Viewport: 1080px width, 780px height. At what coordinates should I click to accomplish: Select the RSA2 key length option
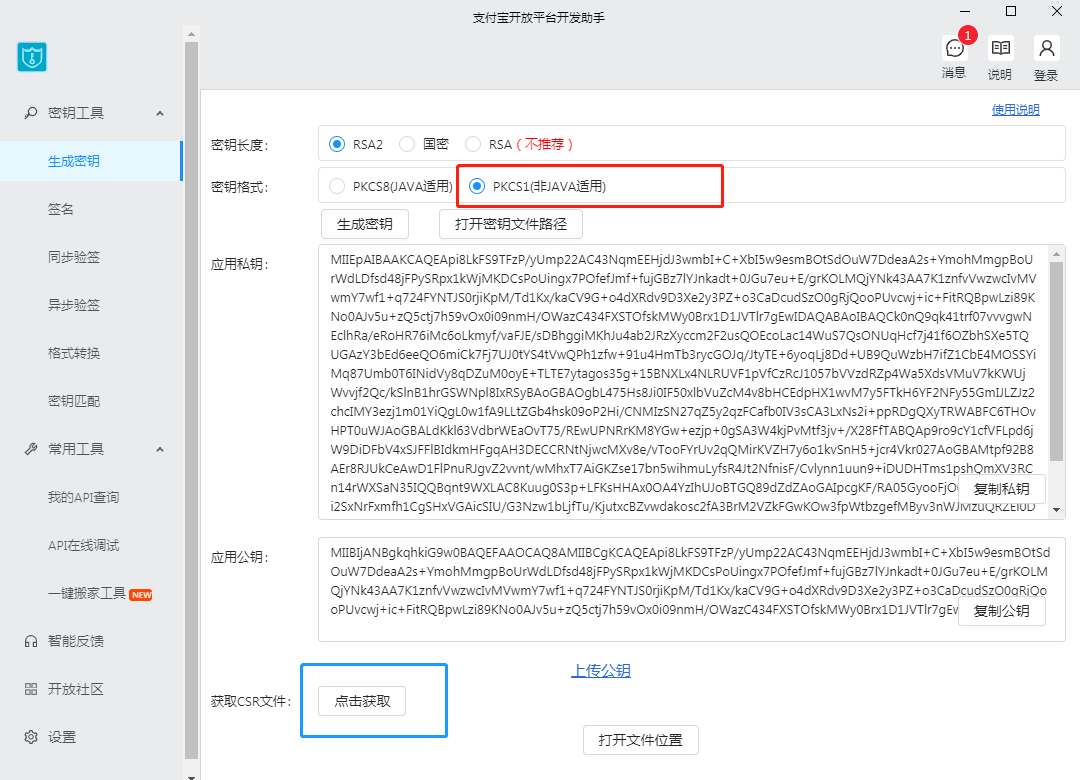click(x=337, y=144)
